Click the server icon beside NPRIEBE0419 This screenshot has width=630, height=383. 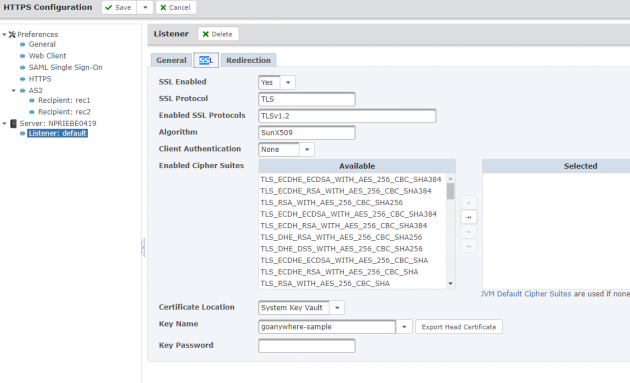click(x=13, y=123)
